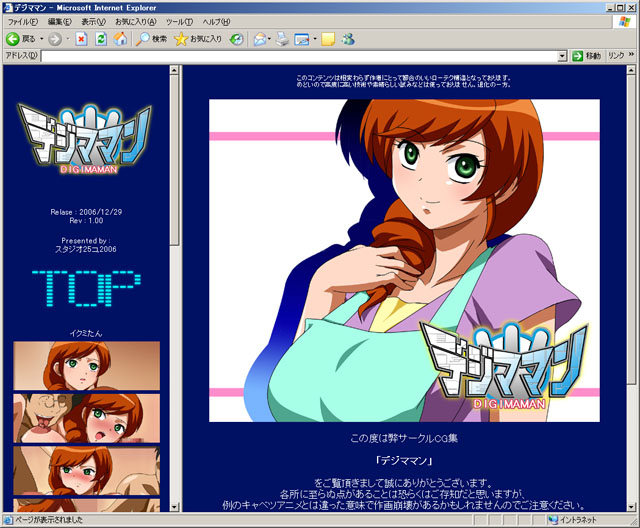
Task: Click the Stop loading icon
Action: tap(81, 39)
